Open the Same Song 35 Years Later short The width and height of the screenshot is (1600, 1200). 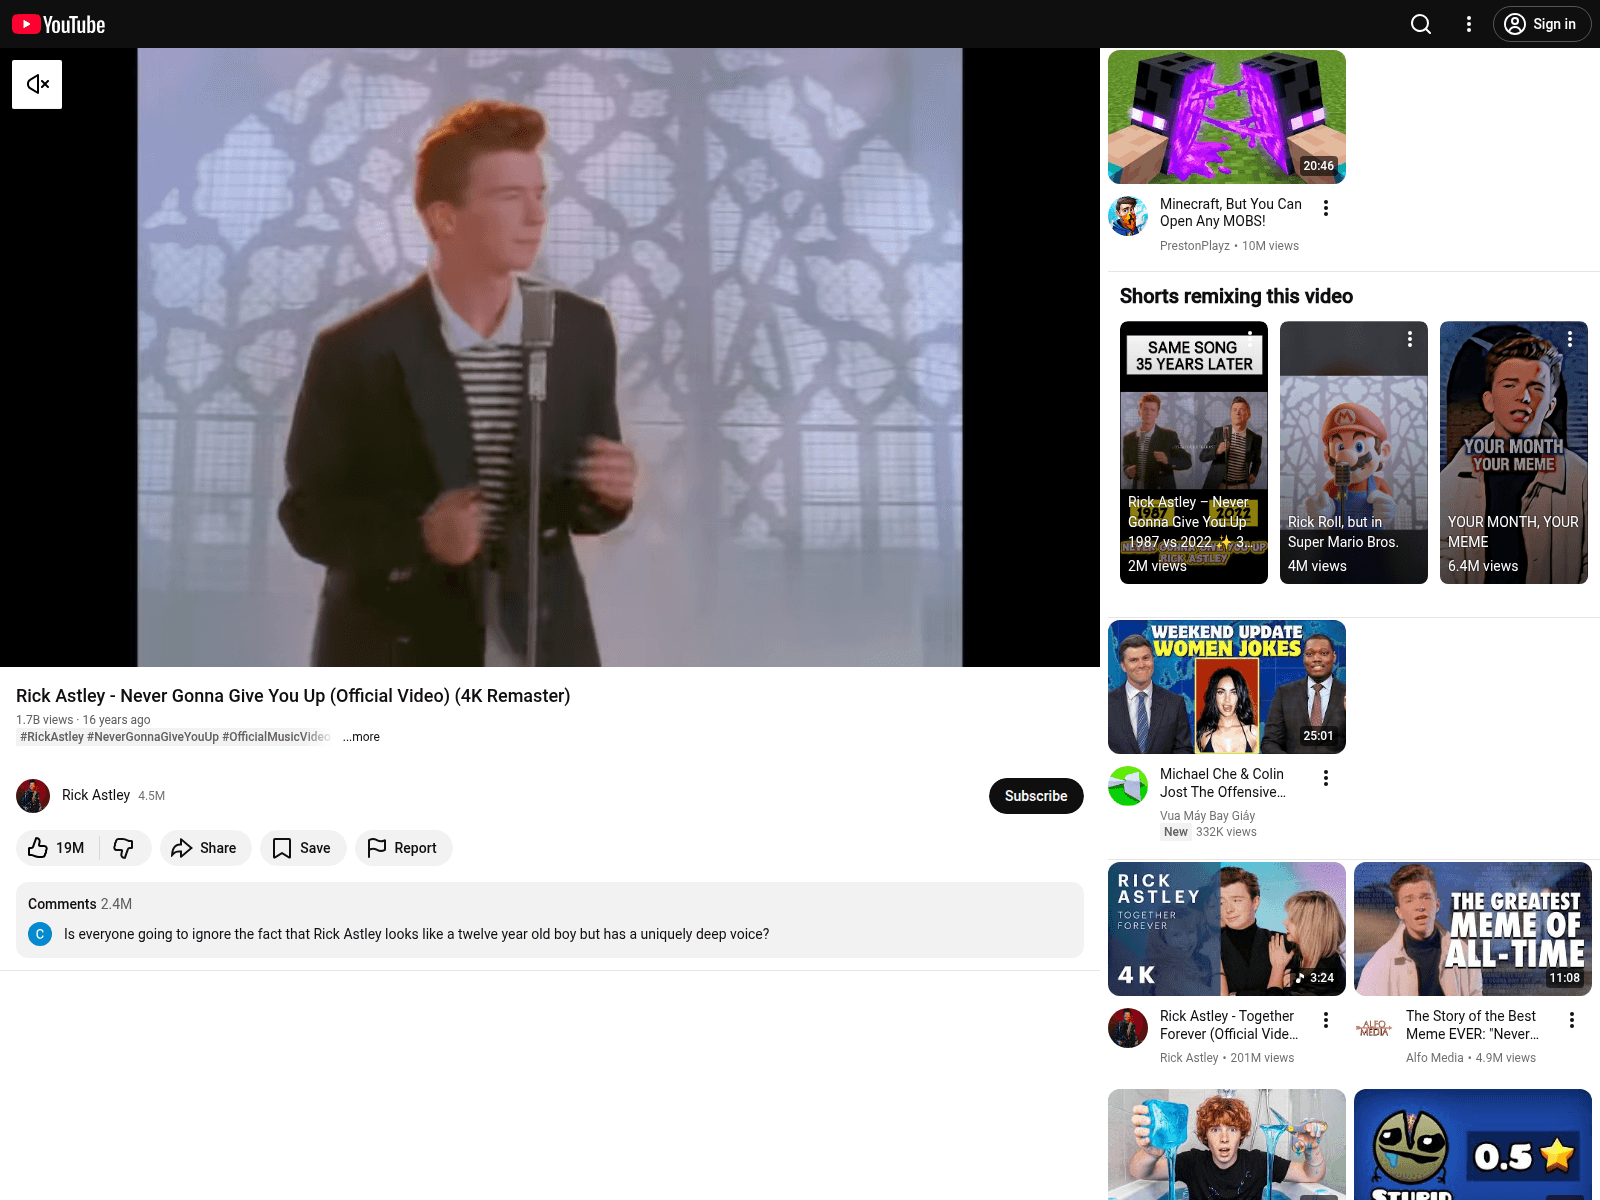coord(1194,452)
